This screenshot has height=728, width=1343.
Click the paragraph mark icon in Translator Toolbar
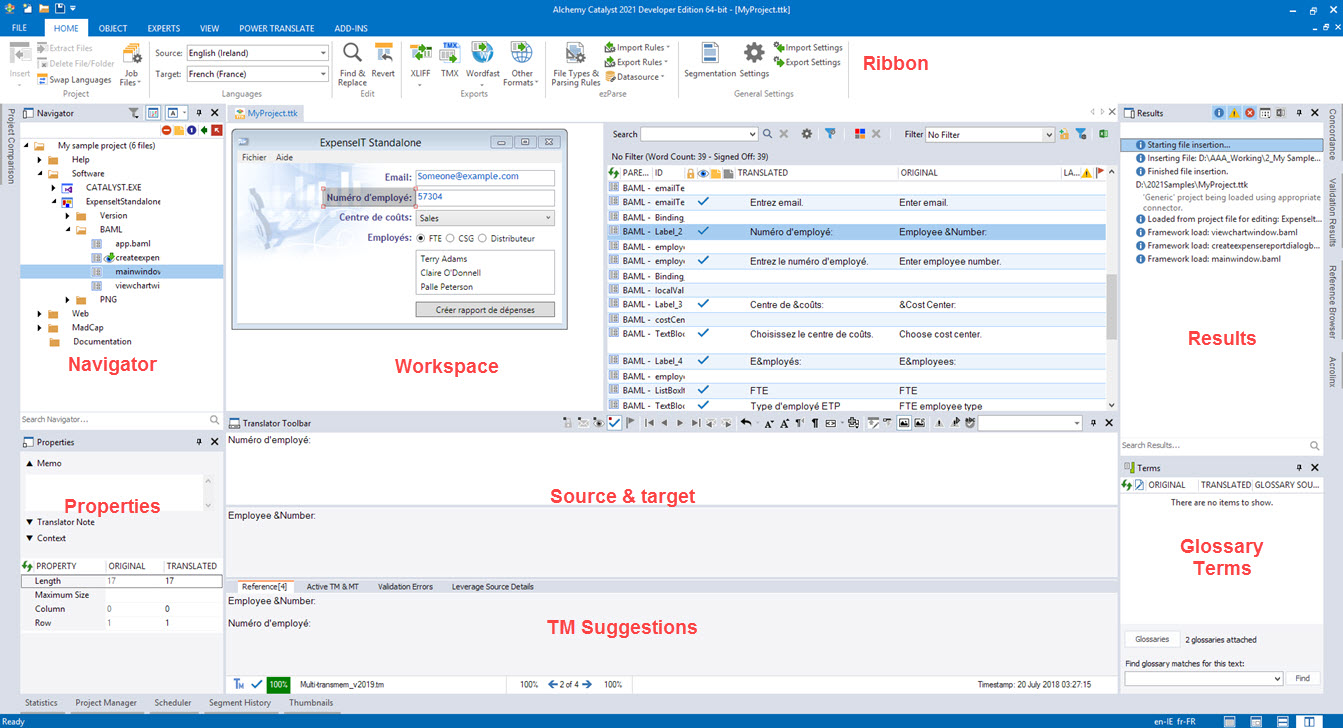pos(814,423)
